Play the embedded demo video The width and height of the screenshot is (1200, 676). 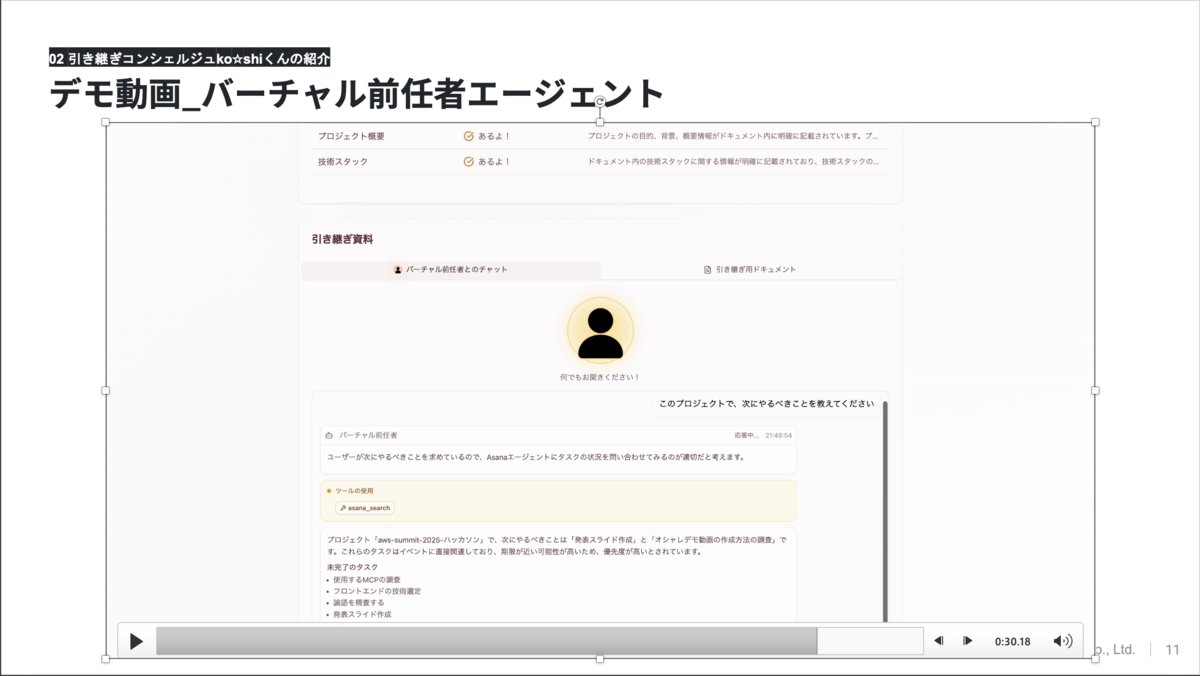(137, 641)
